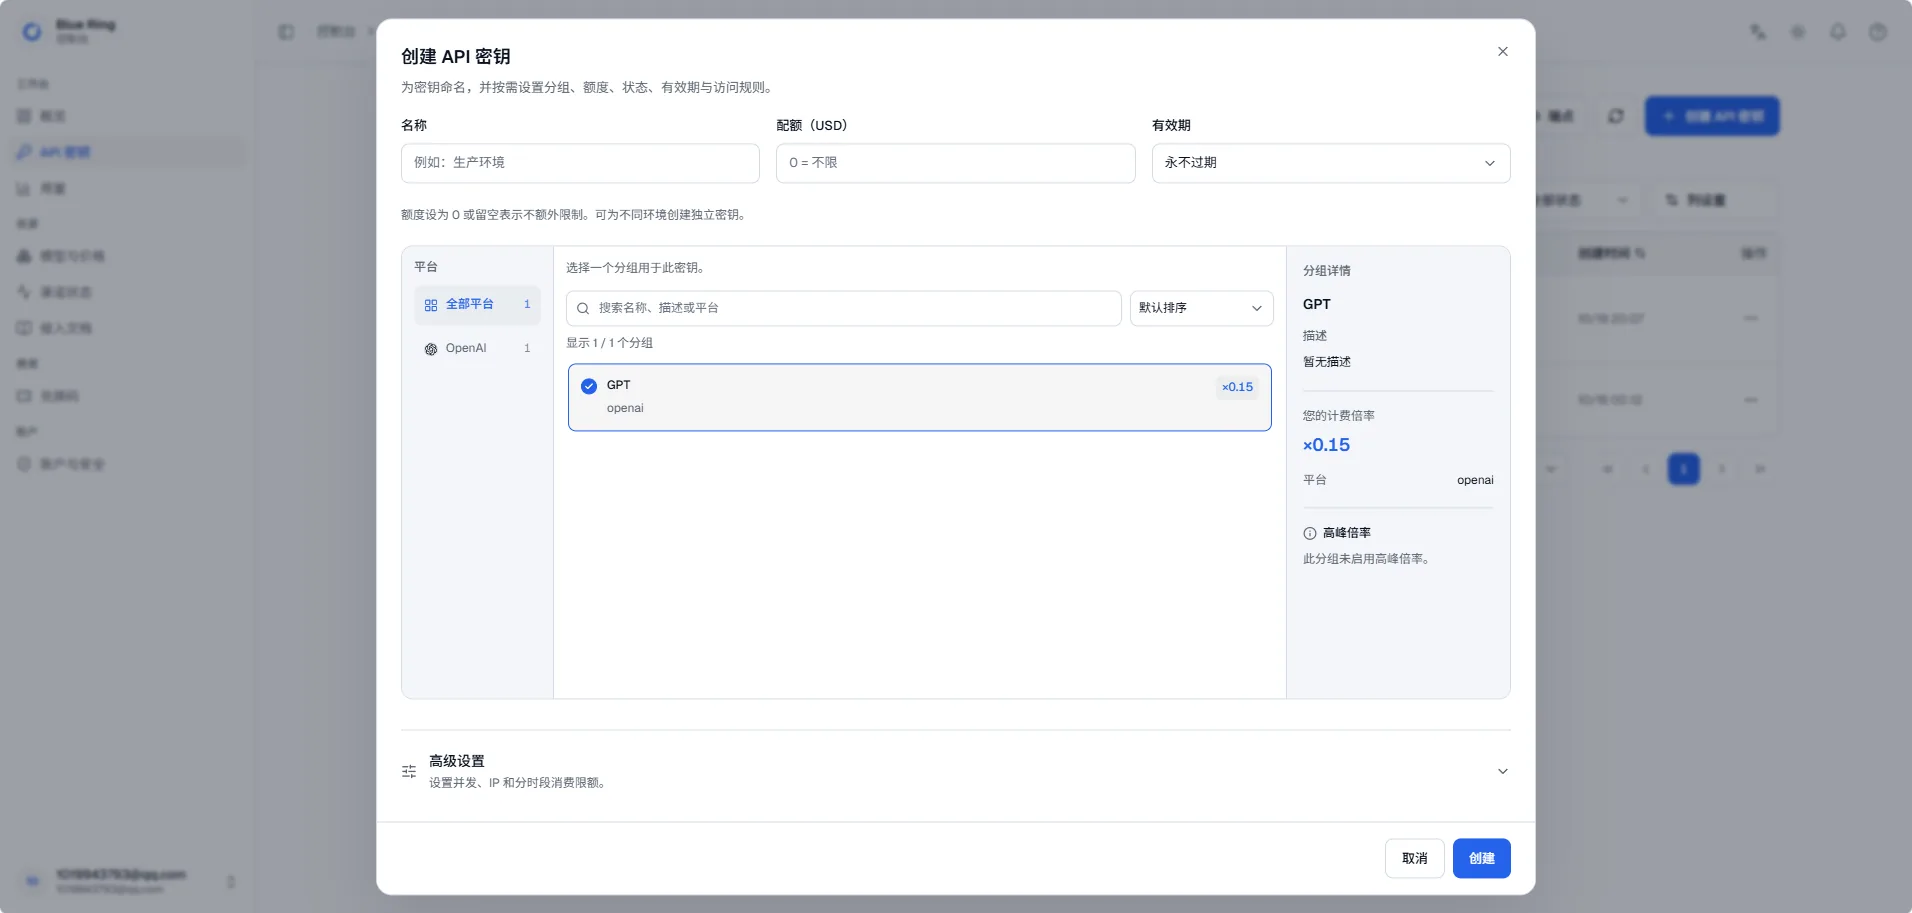Click the '选择一个分组用于此密钥。' instruction text

pos(638,268)
